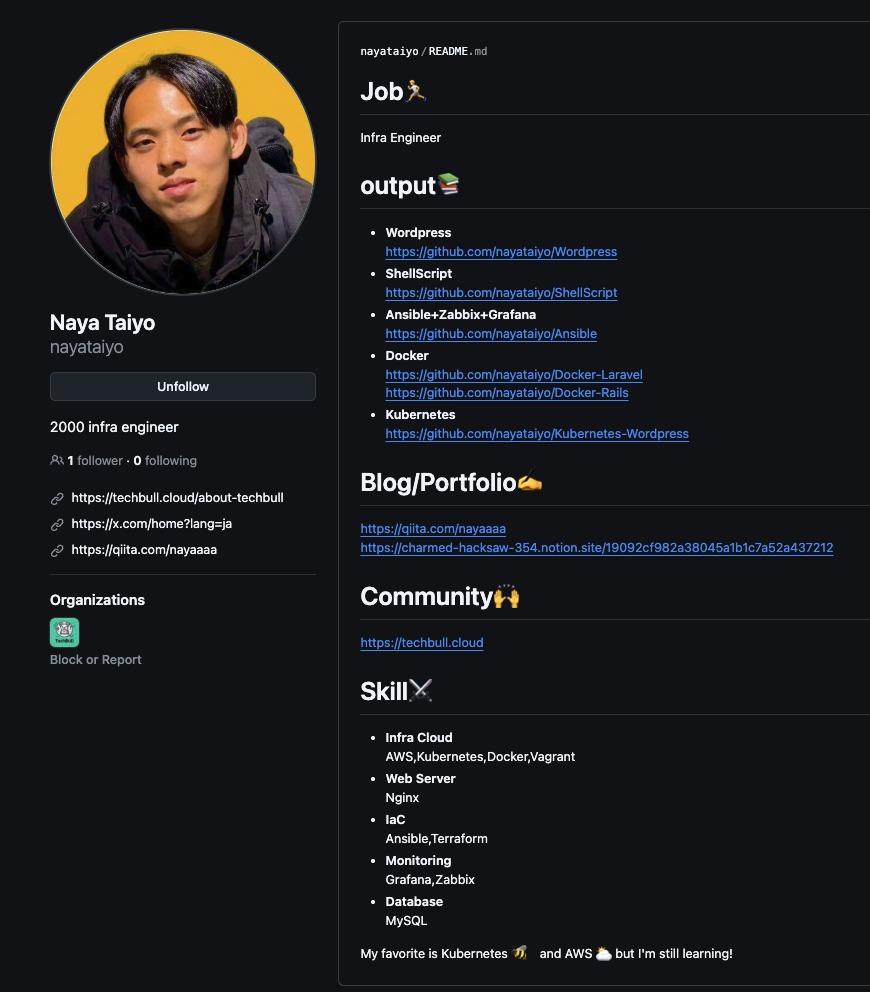The width and height of the screenshot is (870, 992).
Task: Click link icon beside qiita.com/nayaaaa
Action: [x=57, y=550]
